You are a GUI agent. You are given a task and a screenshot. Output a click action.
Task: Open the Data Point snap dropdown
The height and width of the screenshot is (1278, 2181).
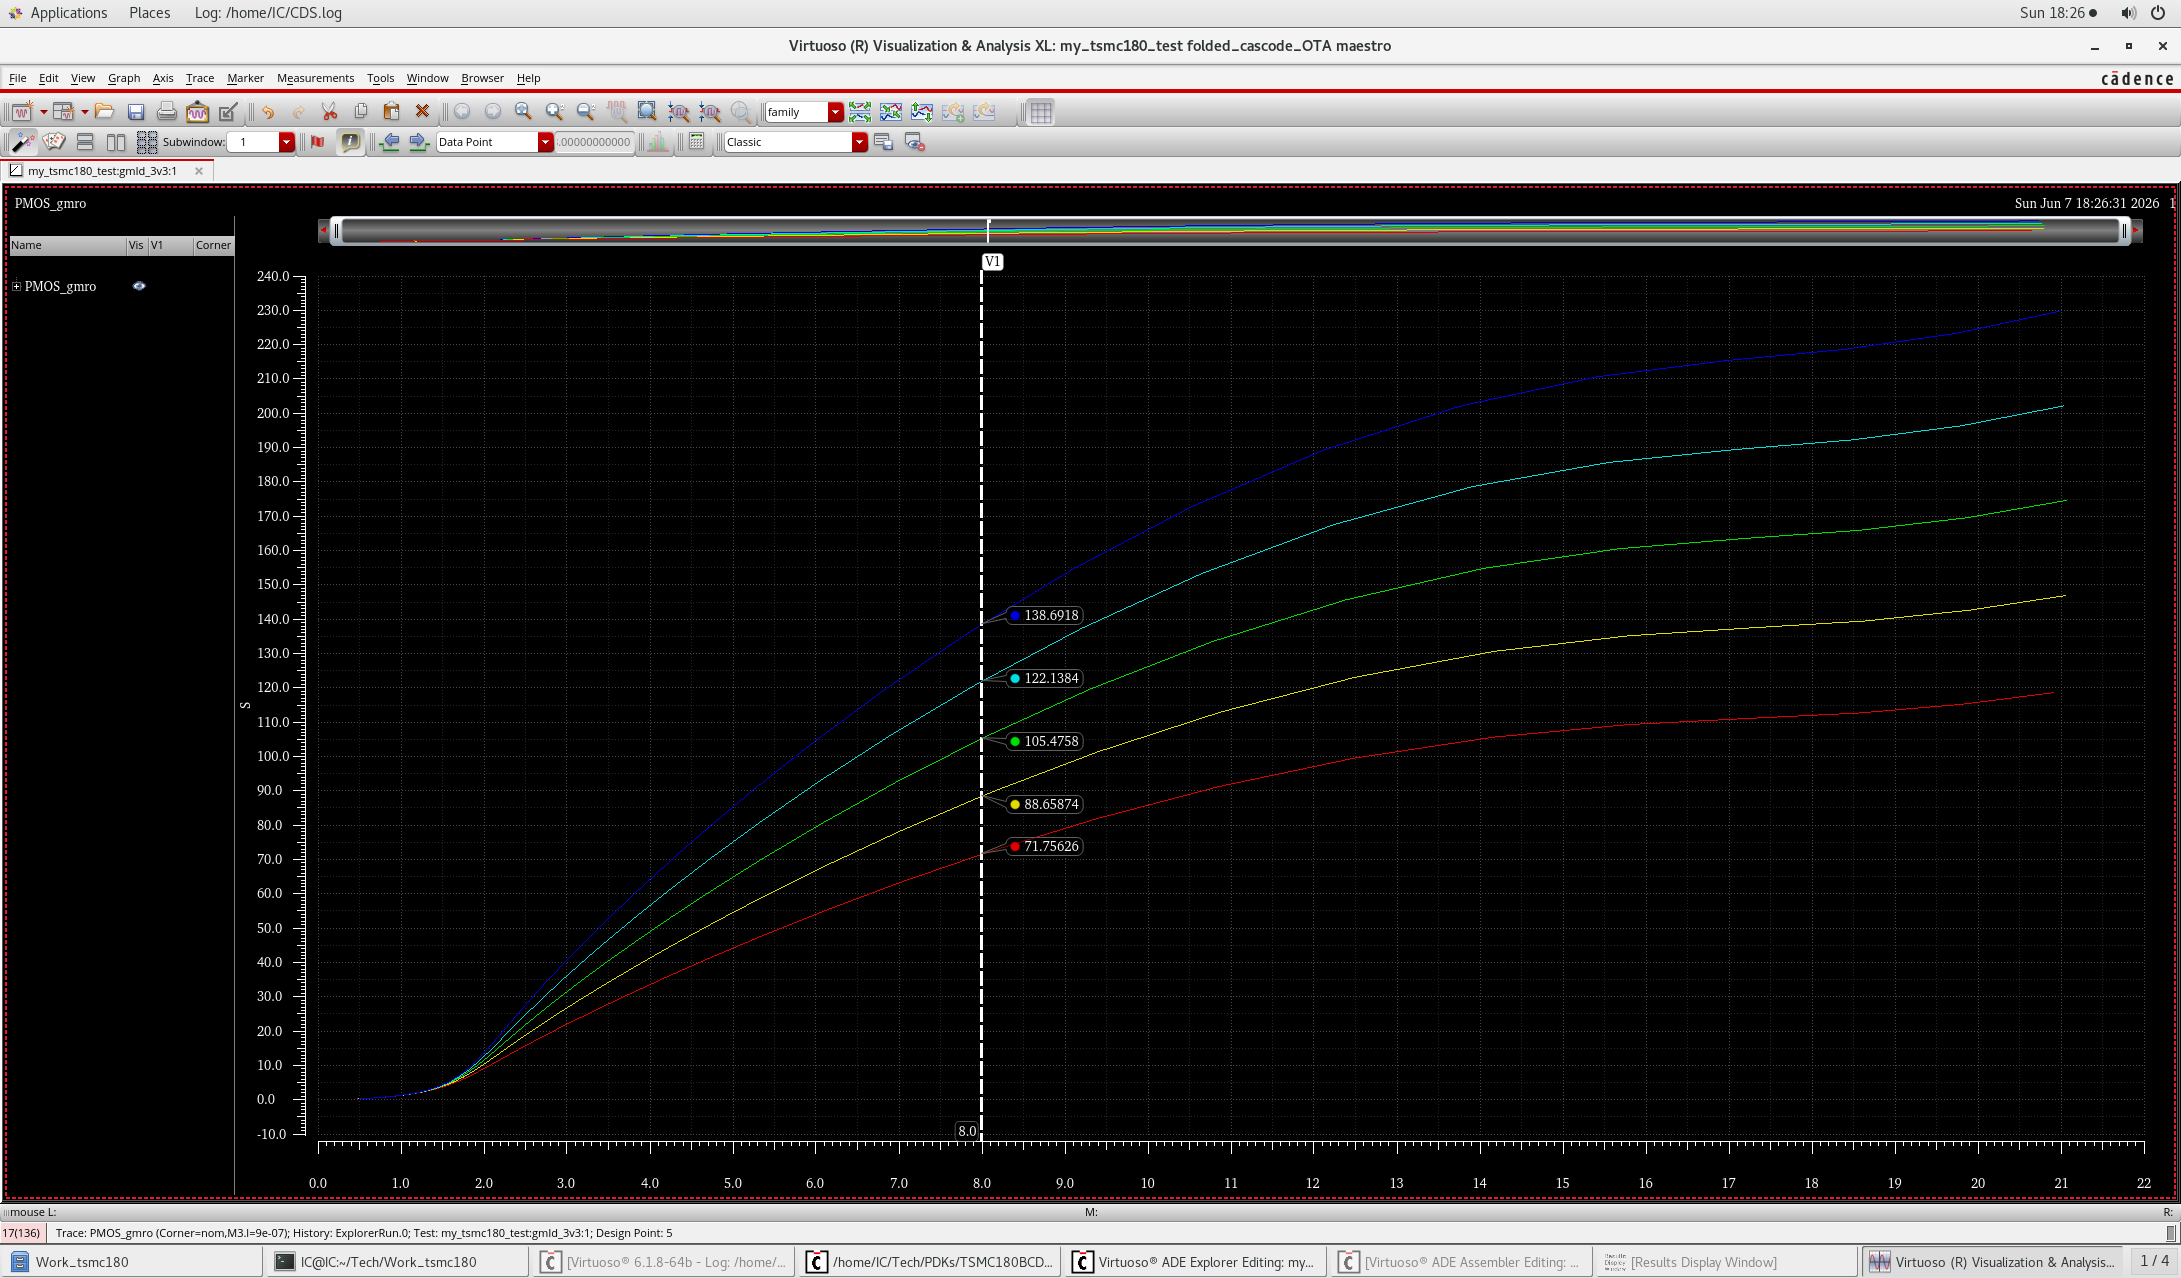(x=545, y=142)
